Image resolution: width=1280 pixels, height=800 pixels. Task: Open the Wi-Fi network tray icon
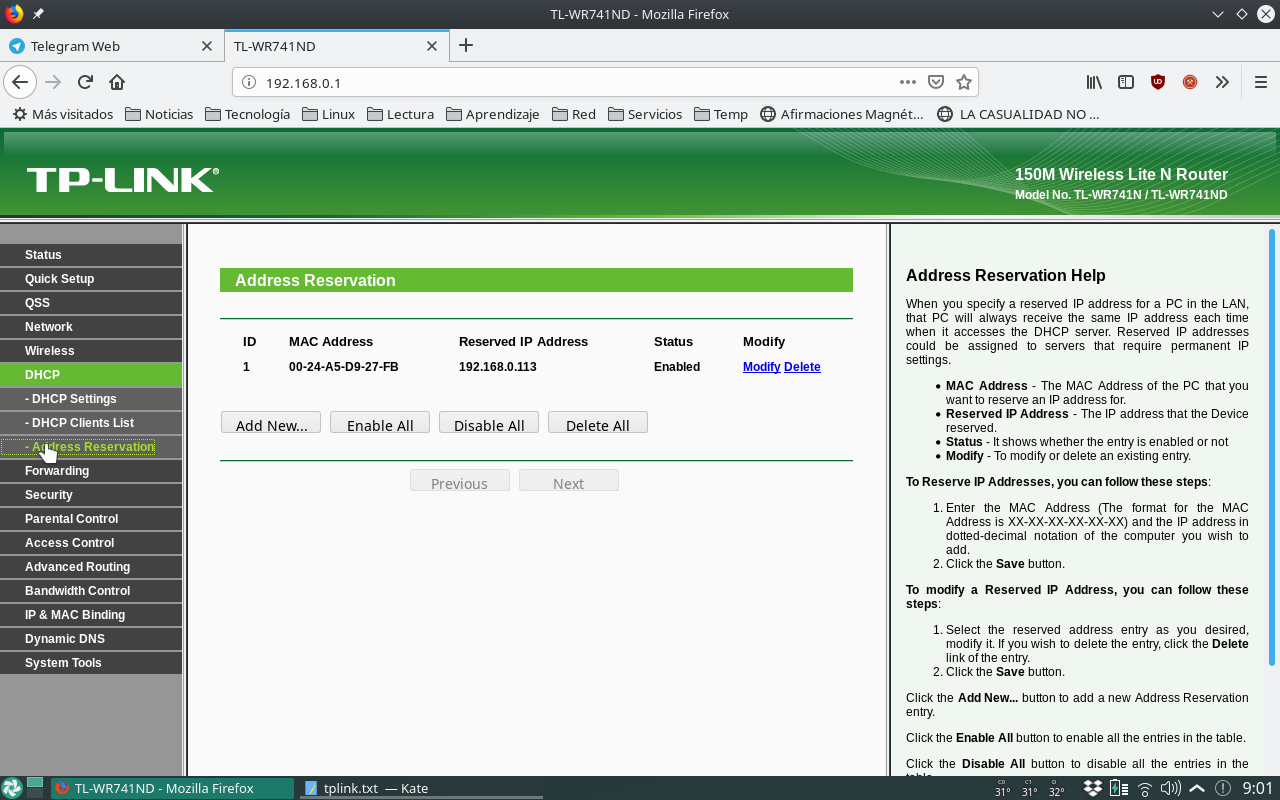pos(1146,788)
